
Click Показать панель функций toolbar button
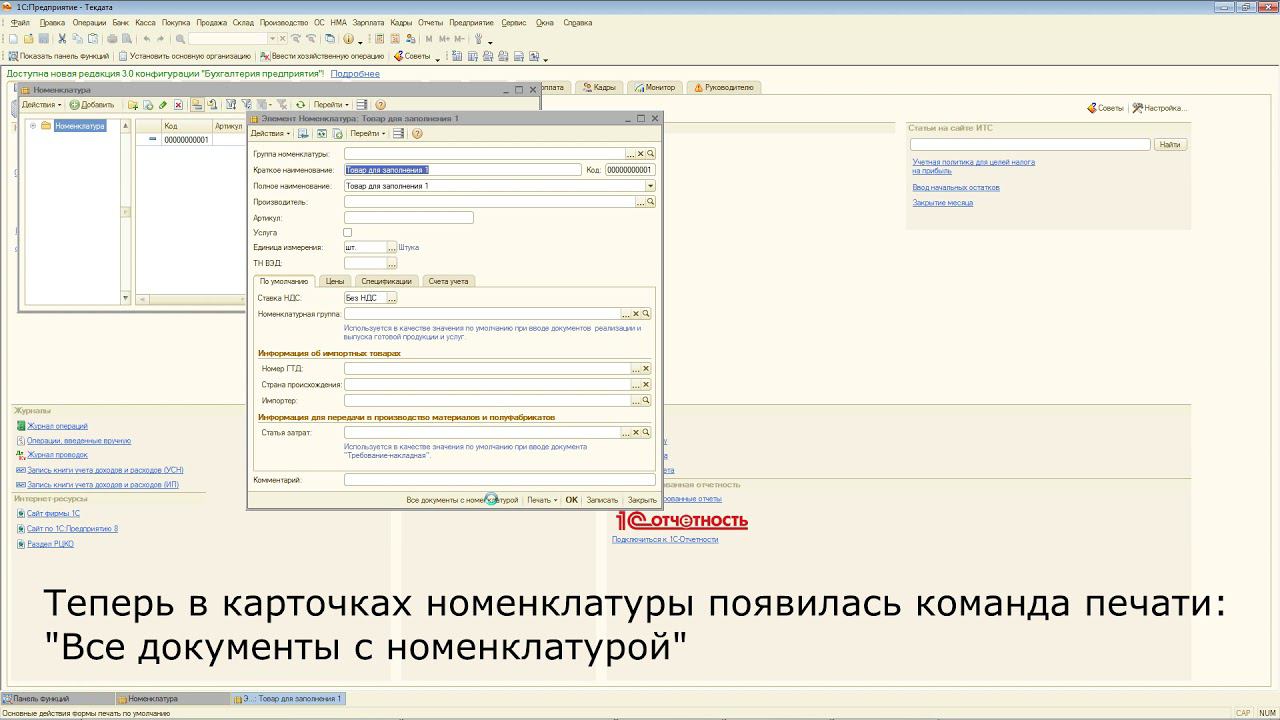pos(58,56)
